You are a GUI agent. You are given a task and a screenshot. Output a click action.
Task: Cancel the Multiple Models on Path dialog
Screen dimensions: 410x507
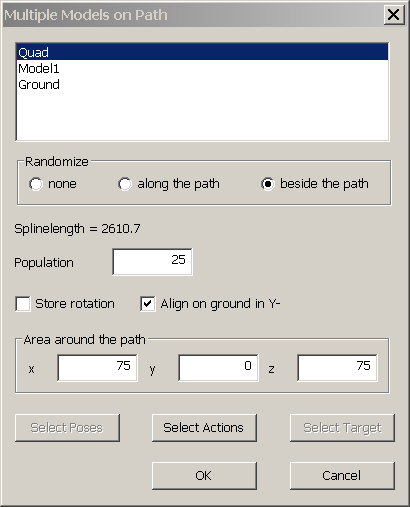(x=342, y=476)
